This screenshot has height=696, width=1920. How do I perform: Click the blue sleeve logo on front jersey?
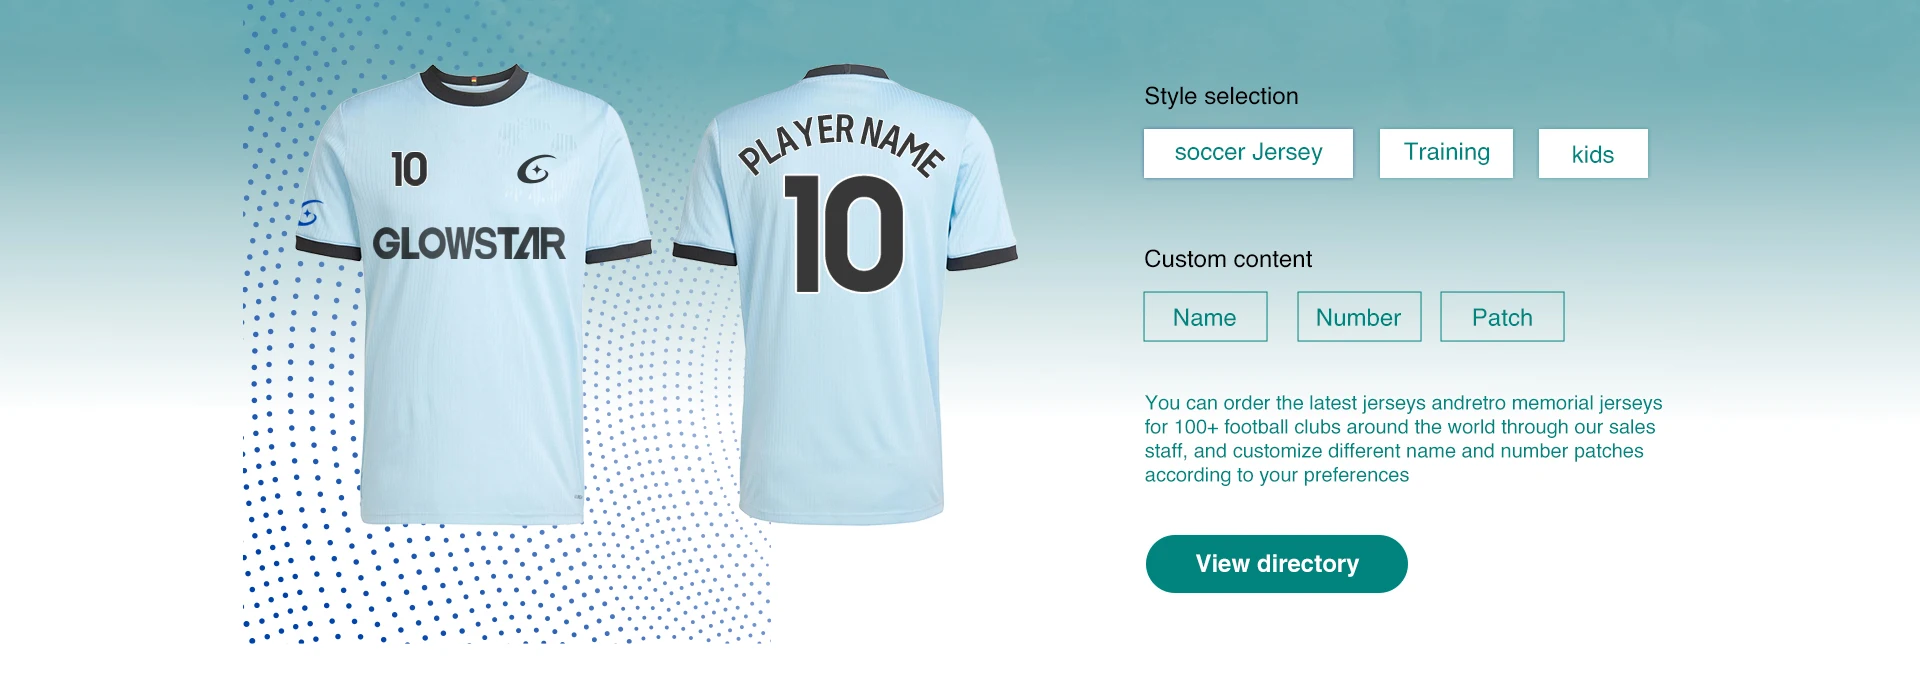coord(310,213)
